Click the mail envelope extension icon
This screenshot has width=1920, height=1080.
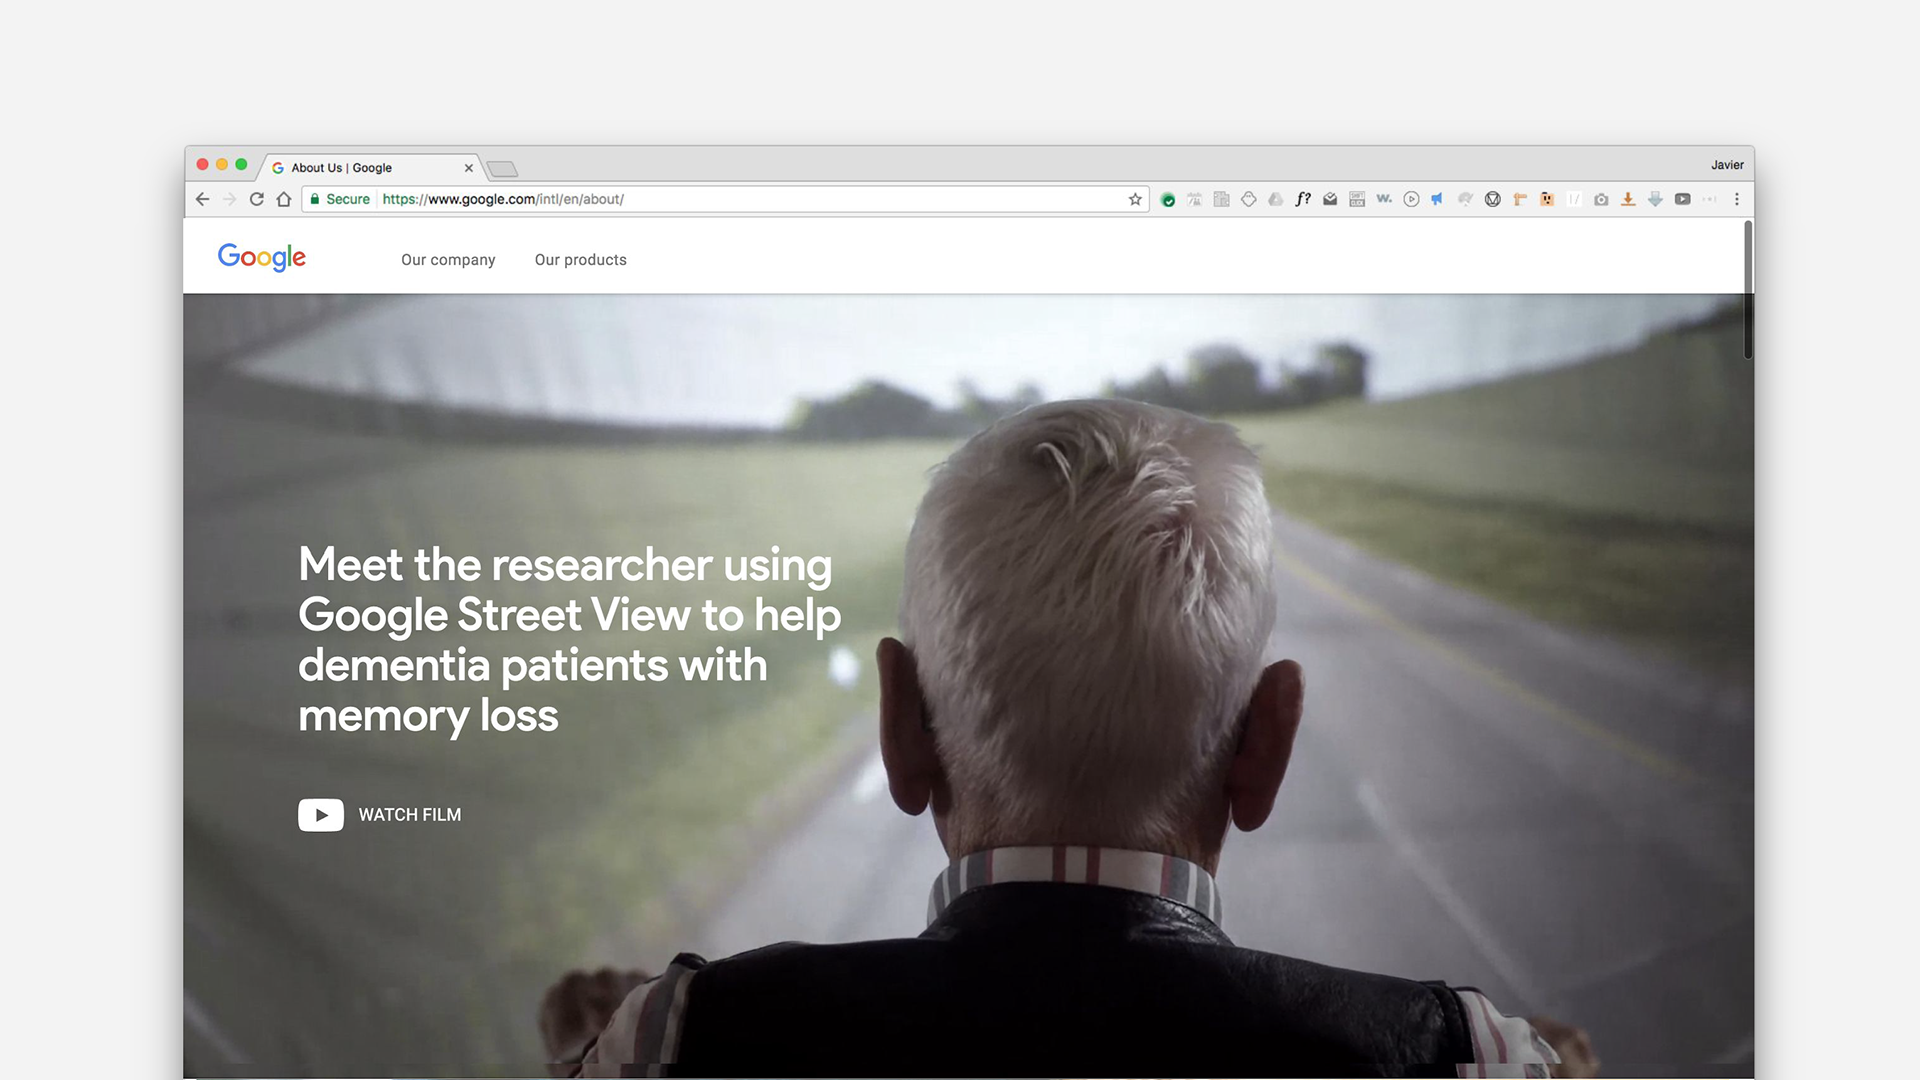pos(1330,199)
